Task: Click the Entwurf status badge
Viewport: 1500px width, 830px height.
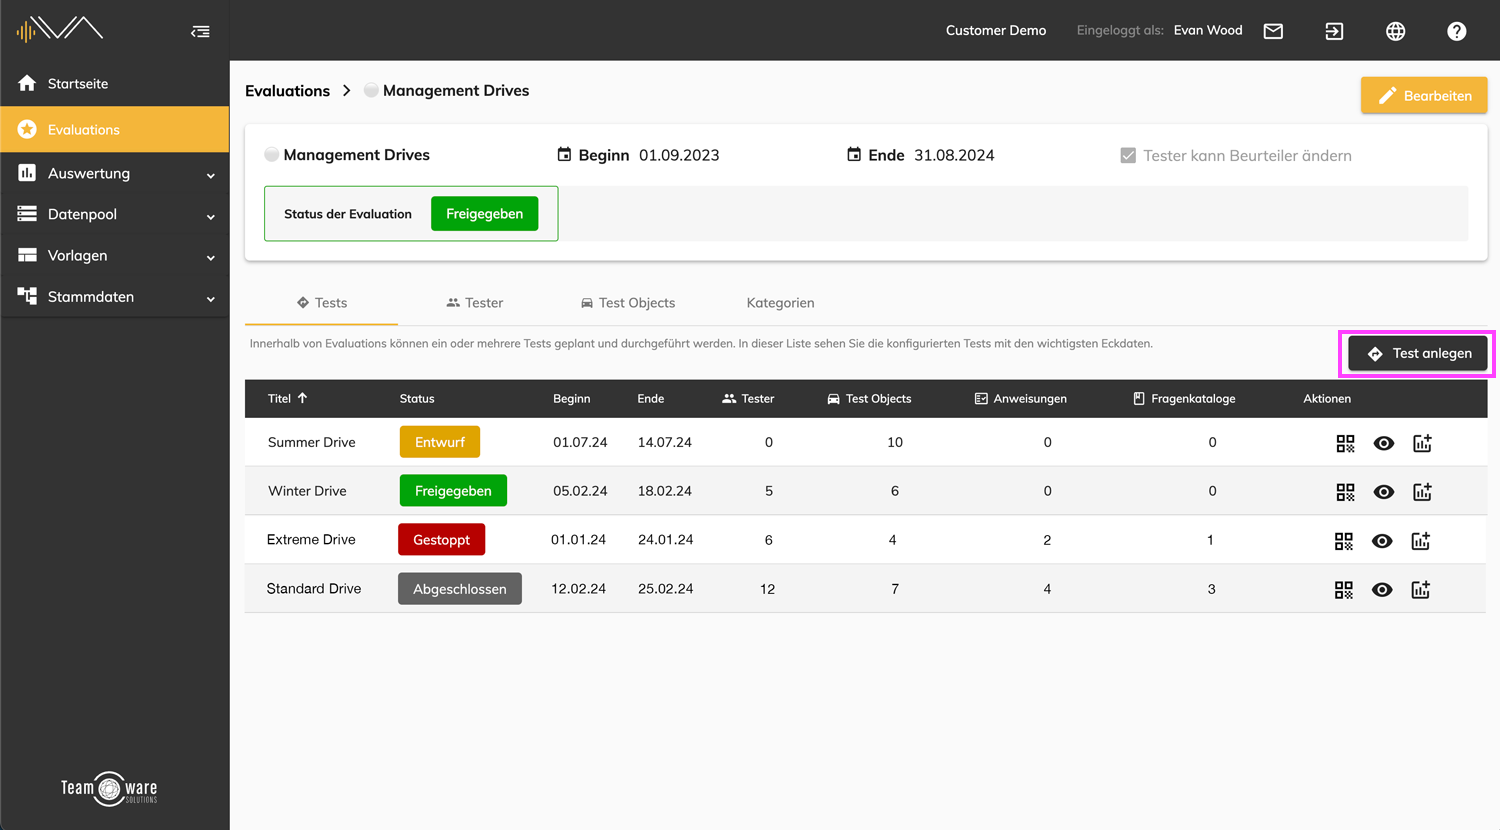Action: click(x=440, y=442)
